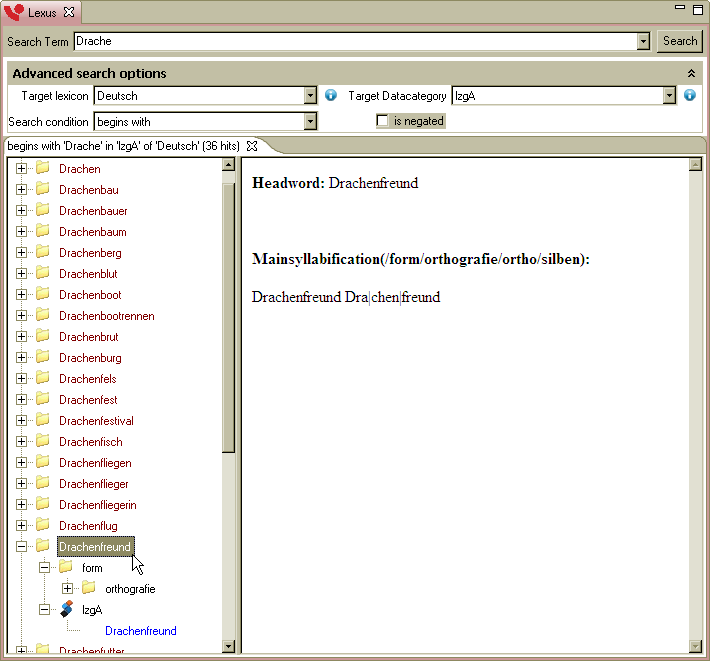The height and width of the screenshot is (661, 710).
Task: Close the search results tab
Action: point(252,146)
